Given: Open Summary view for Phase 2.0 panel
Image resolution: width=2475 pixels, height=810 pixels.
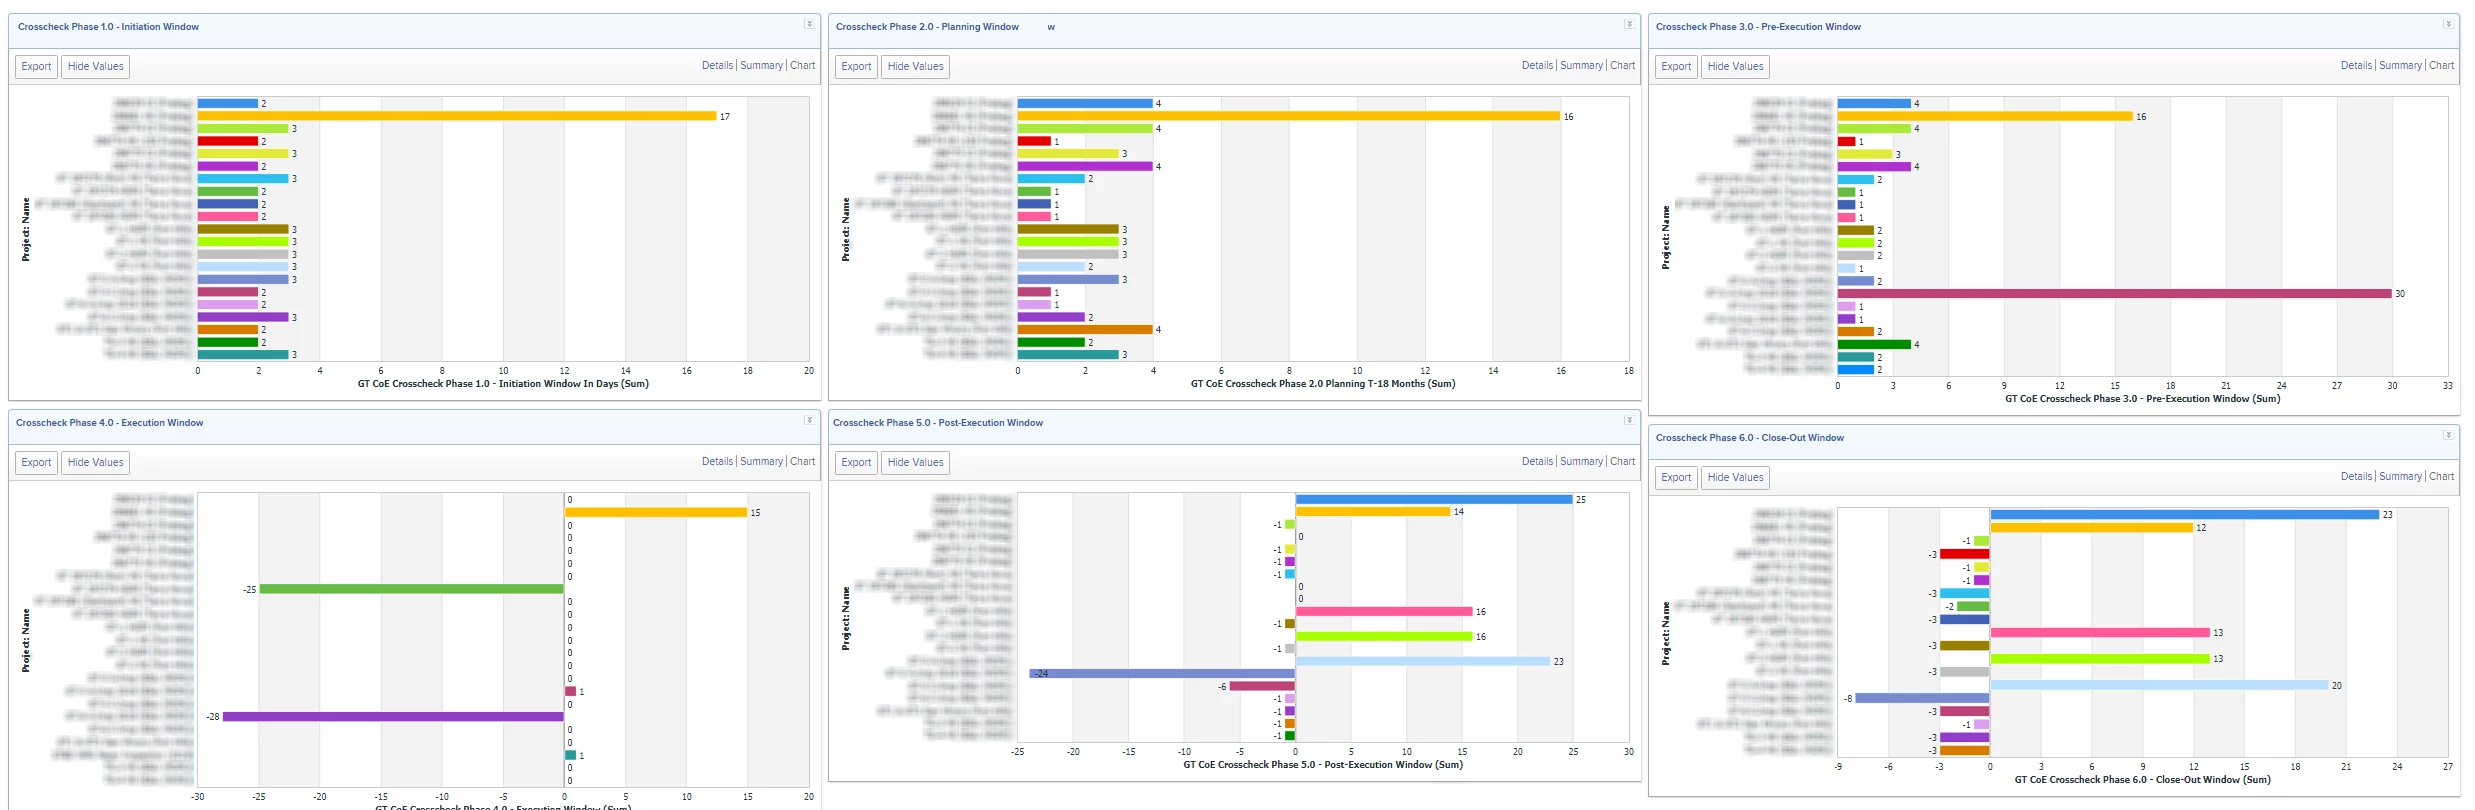Looking at the screenshot, I should [x=1582, y=66].
